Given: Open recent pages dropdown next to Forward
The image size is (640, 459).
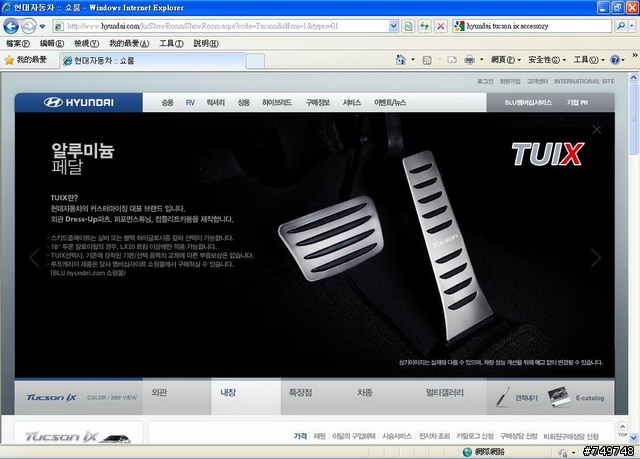Looking at the screenshot, I should [42, 27].
